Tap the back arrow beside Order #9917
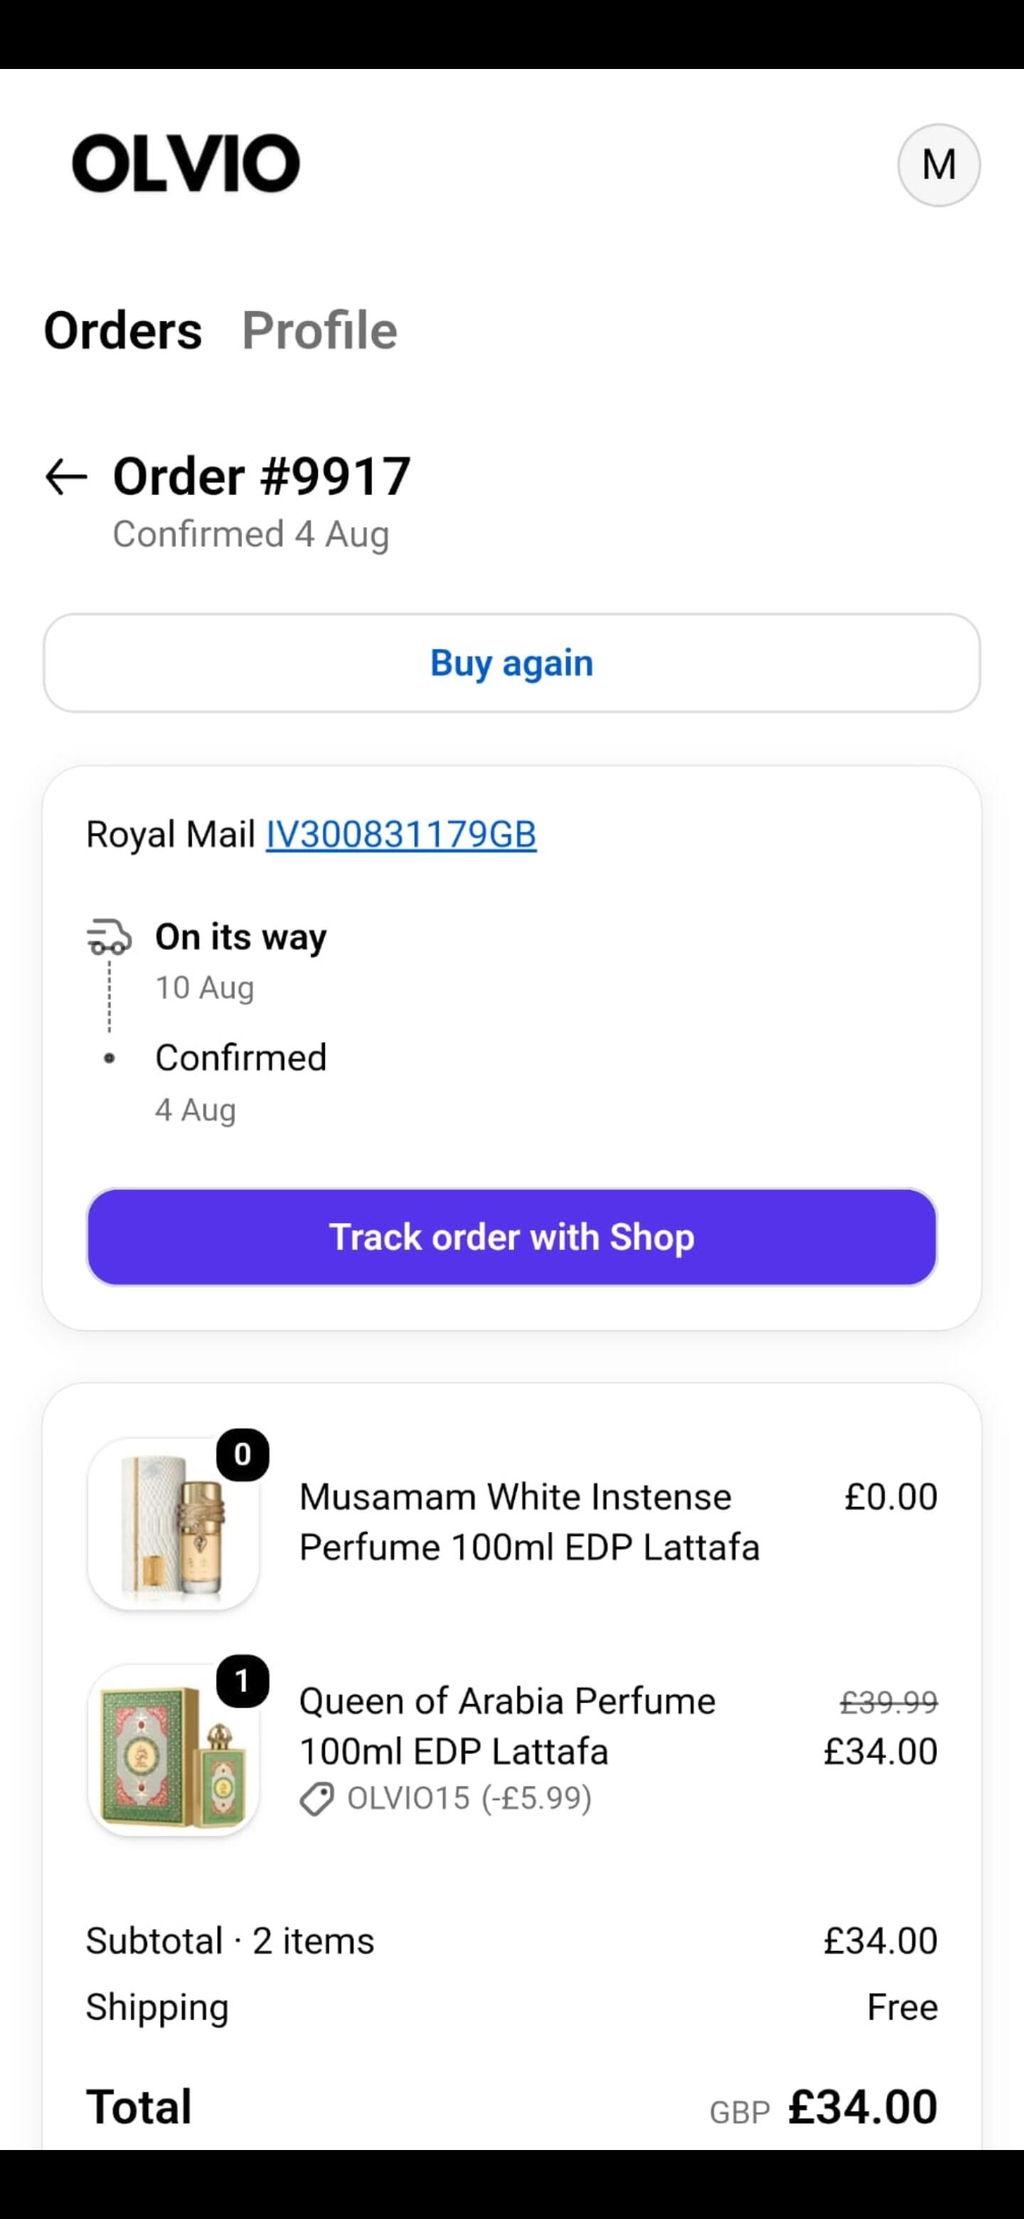The height and width of the screenshot is (2219, 1024). (67, 477)
